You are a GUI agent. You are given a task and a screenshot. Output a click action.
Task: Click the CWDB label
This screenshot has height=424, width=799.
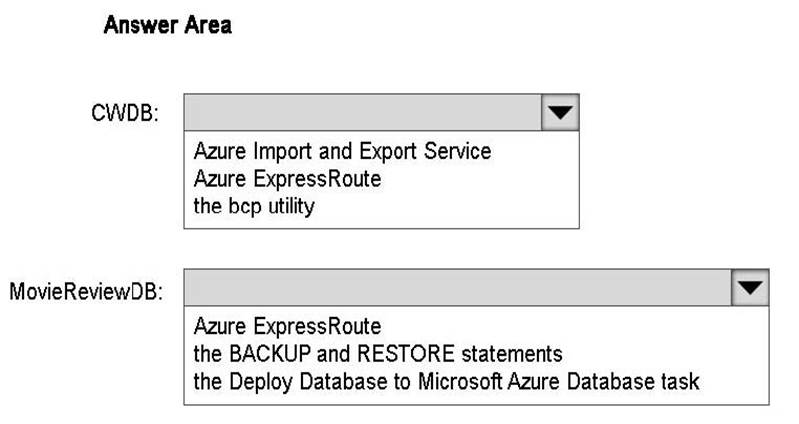[x=125, y=113]
